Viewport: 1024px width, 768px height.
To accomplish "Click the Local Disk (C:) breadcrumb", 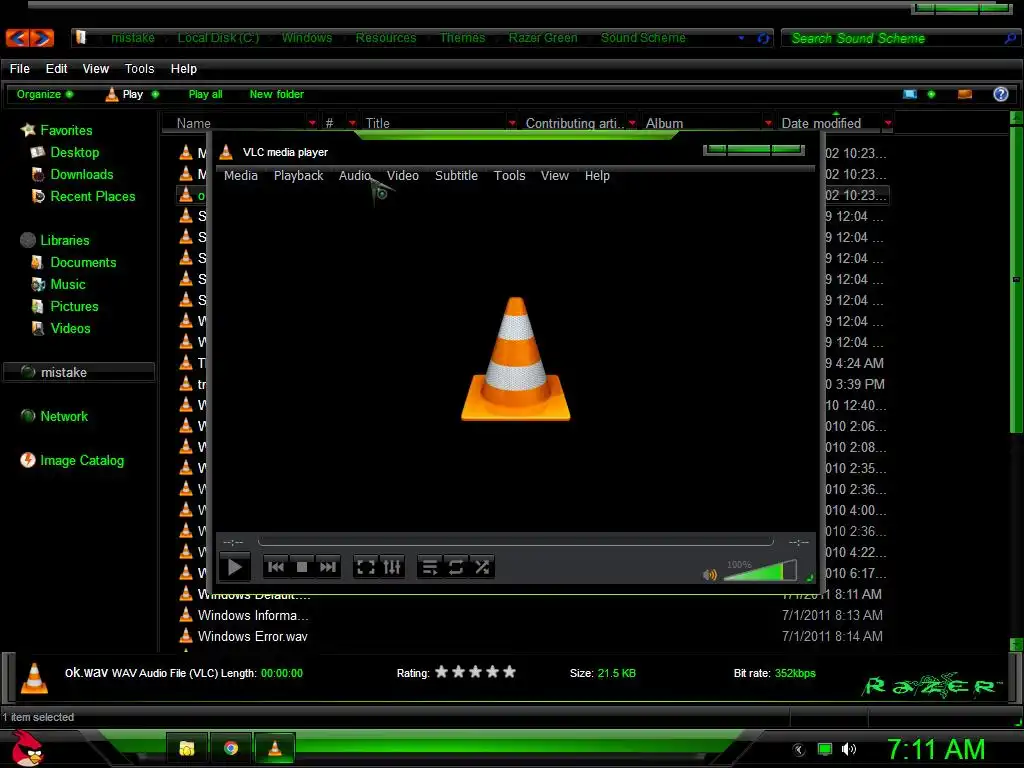I will (218, 38).
